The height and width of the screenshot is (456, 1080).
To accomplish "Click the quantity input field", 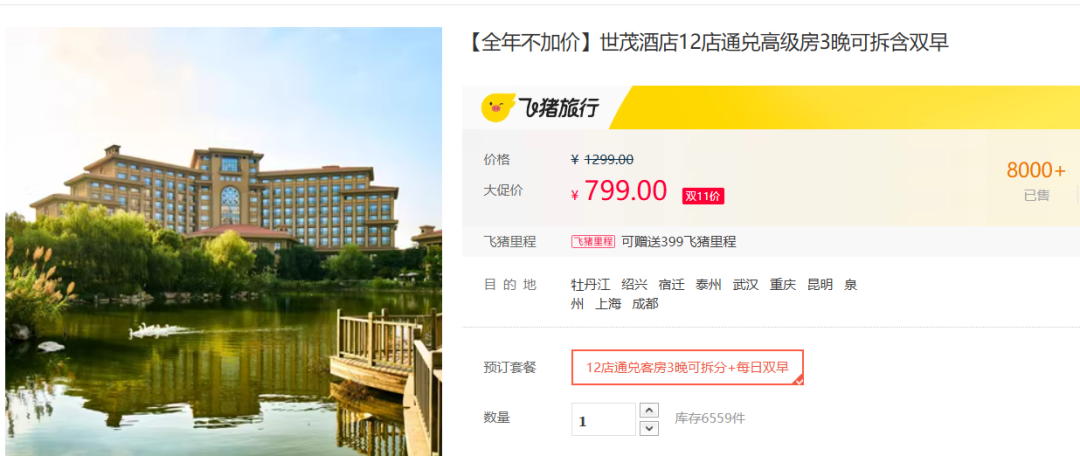I will 603,419.
